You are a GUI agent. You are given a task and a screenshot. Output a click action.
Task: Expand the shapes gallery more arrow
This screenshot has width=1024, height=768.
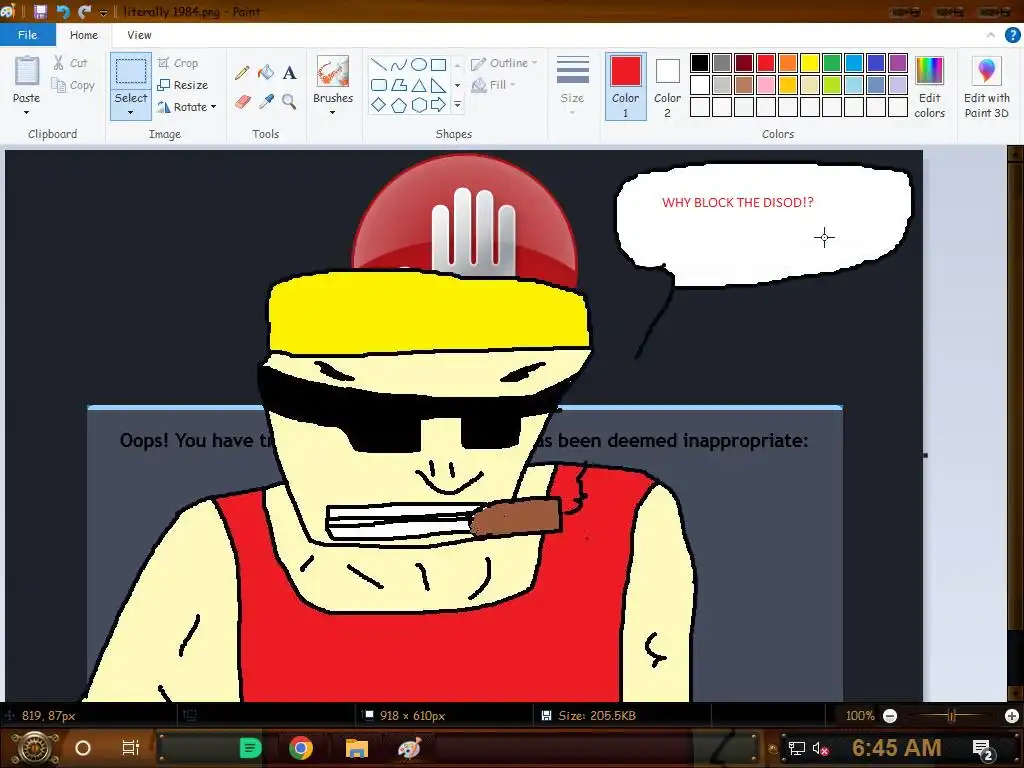point(457,104)
